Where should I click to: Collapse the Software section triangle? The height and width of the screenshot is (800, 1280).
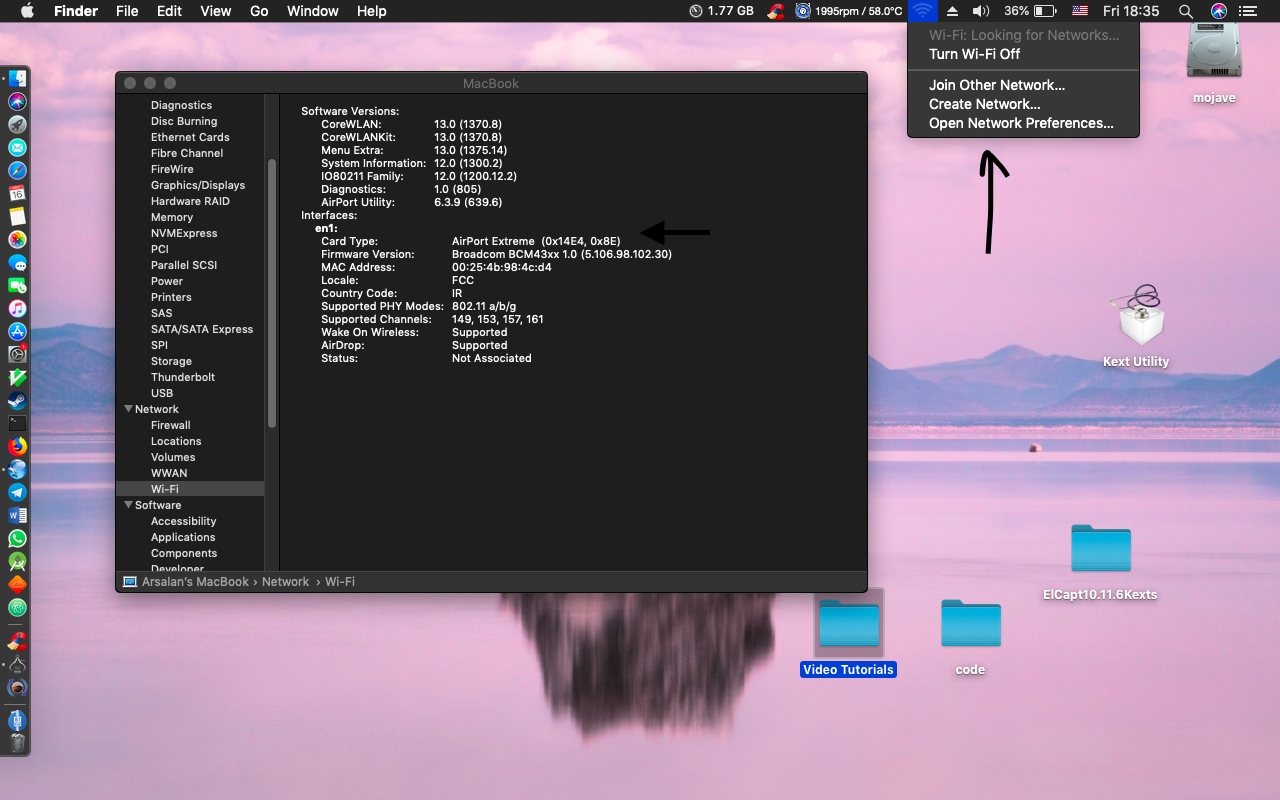[x=128, y=505]
